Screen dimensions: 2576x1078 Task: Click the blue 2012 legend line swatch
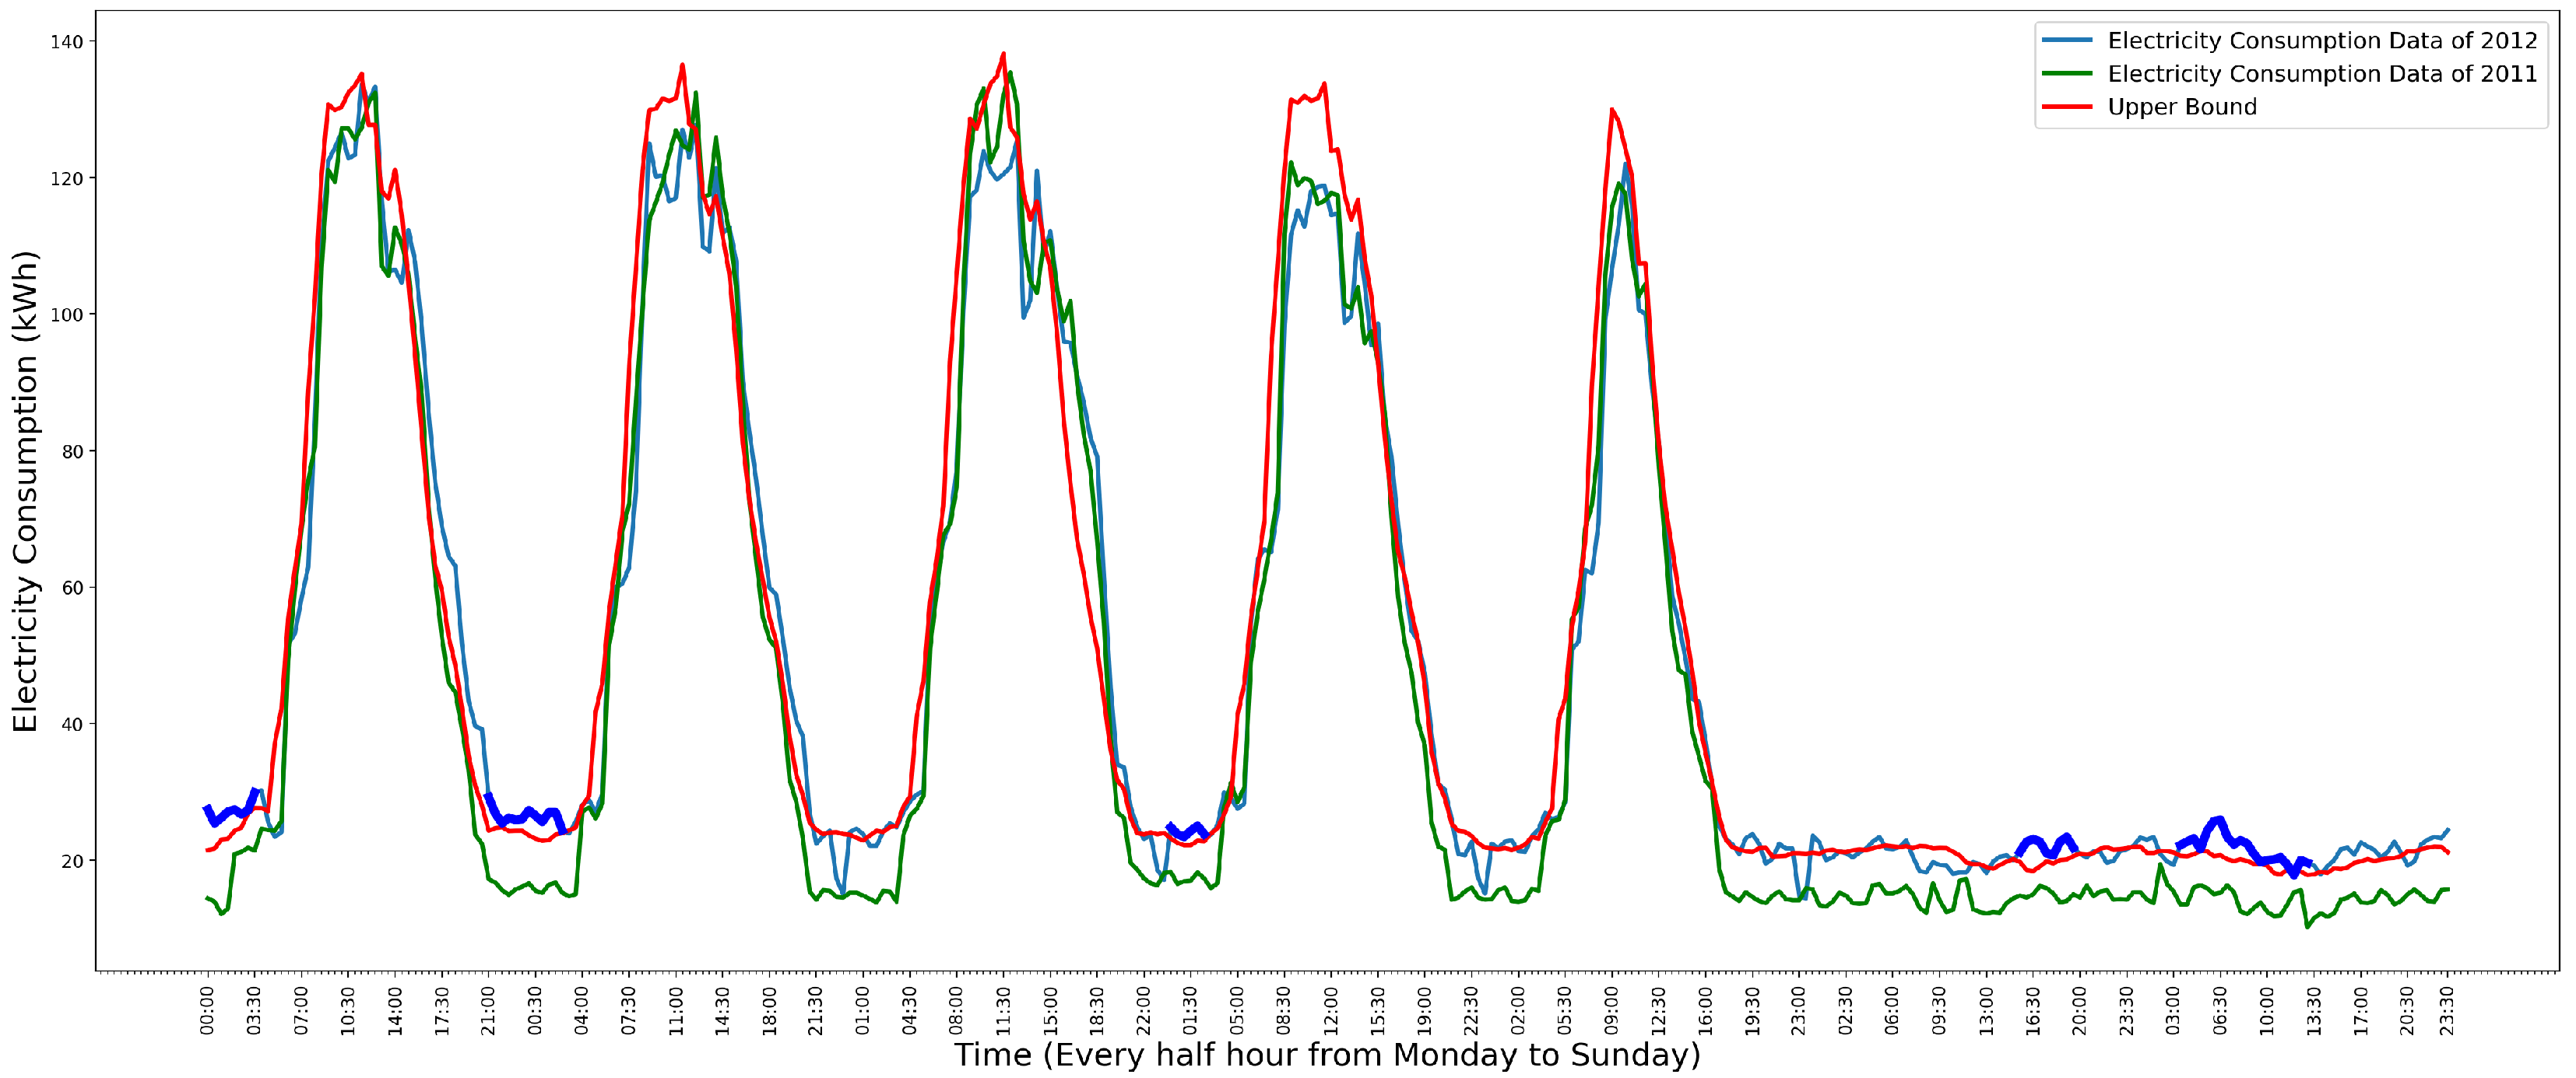(x=2066, y=40)
